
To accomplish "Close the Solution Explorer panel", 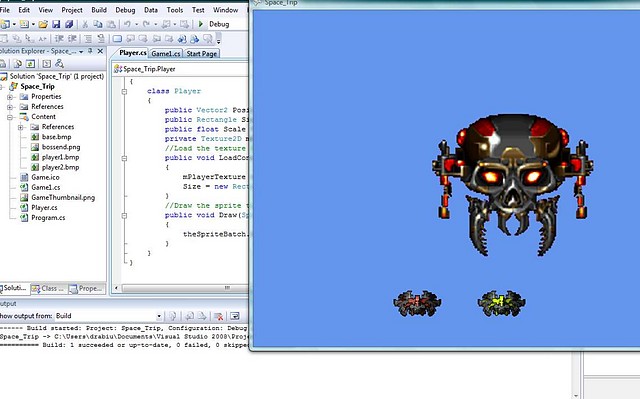I will click(x=100, y=51).
